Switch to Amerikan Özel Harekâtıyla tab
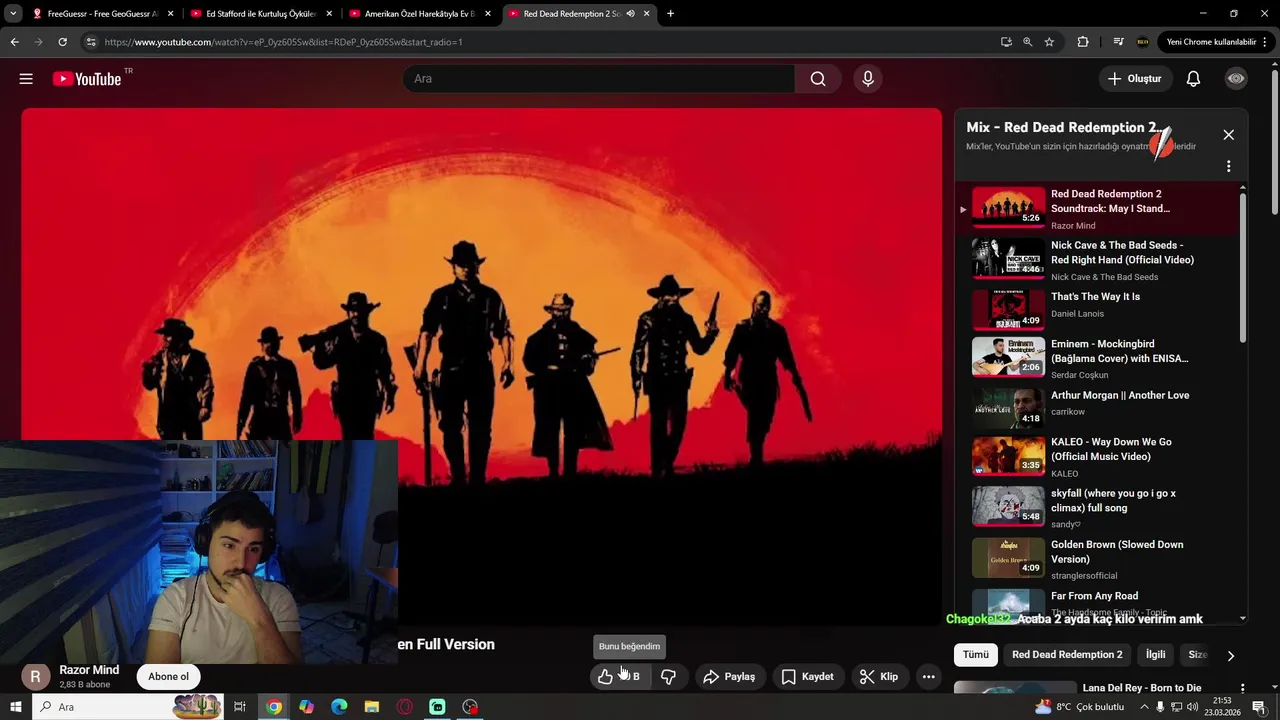The width and height of the screenshot is (1280, 720). pos(419,14)
